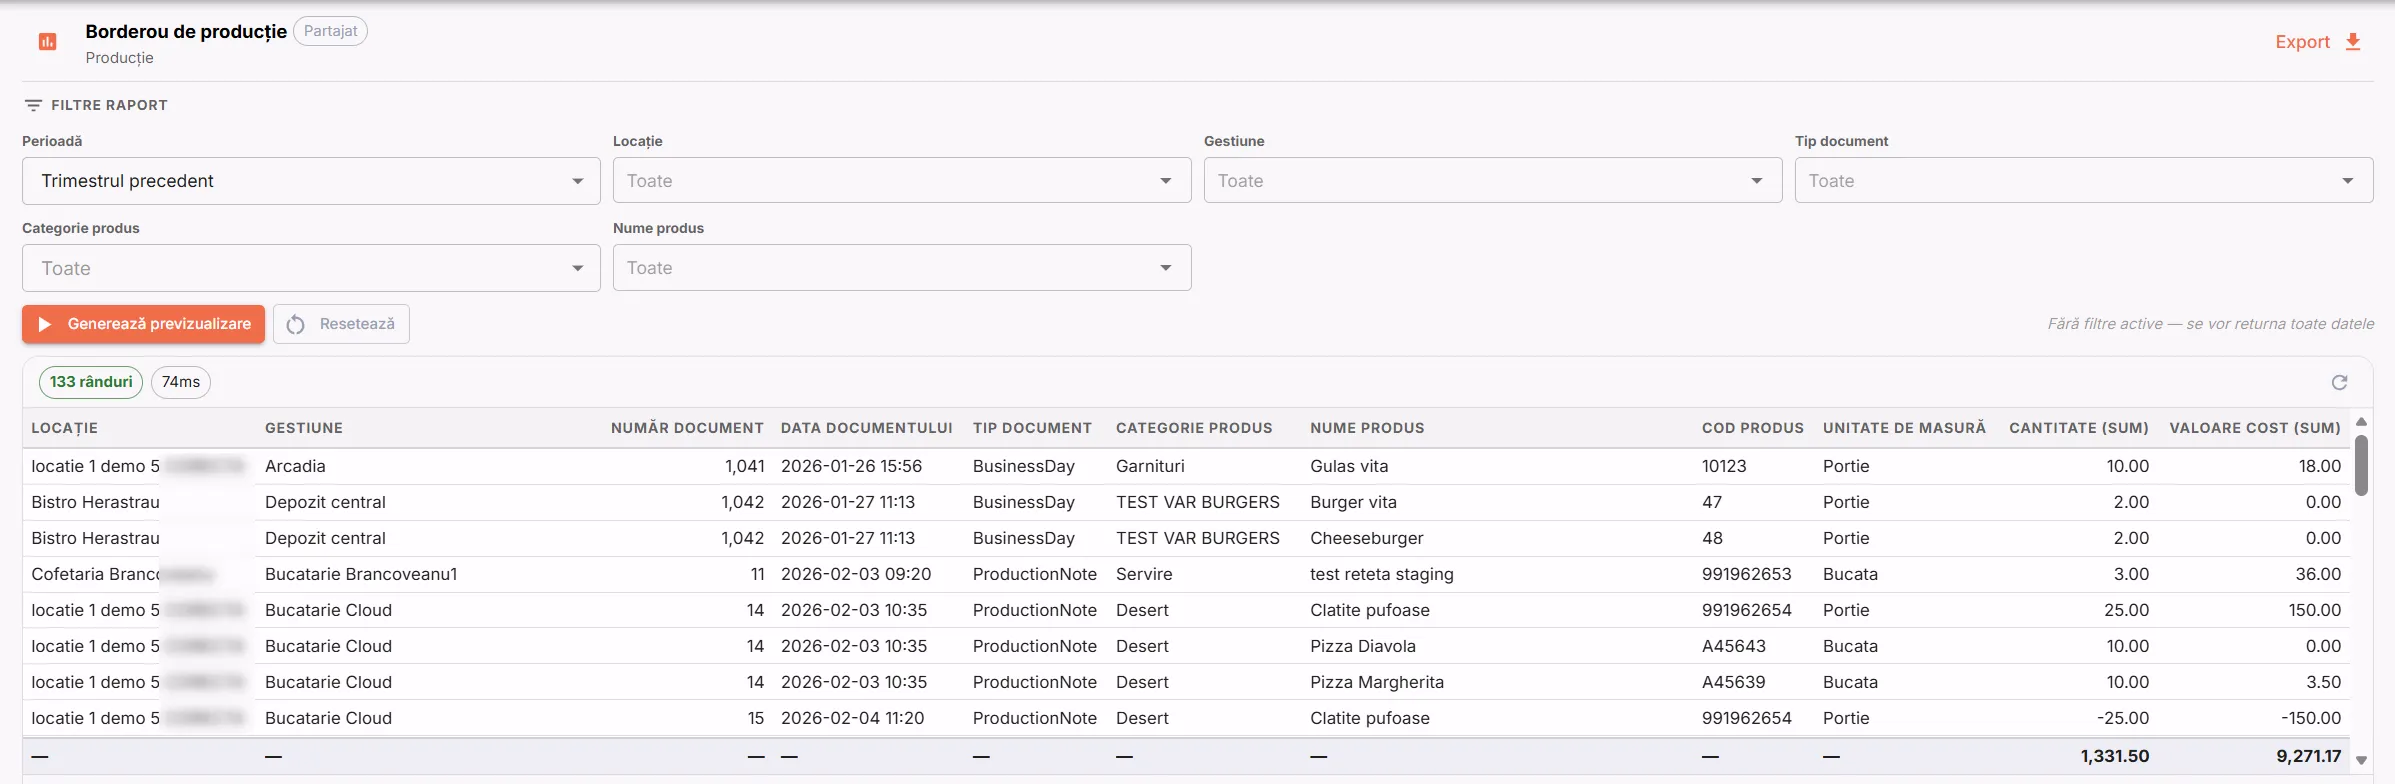Viewport: 2395px width, 784px height.
Task: Click the Arcadia gestiune cell
Action: tap(295, 466)
